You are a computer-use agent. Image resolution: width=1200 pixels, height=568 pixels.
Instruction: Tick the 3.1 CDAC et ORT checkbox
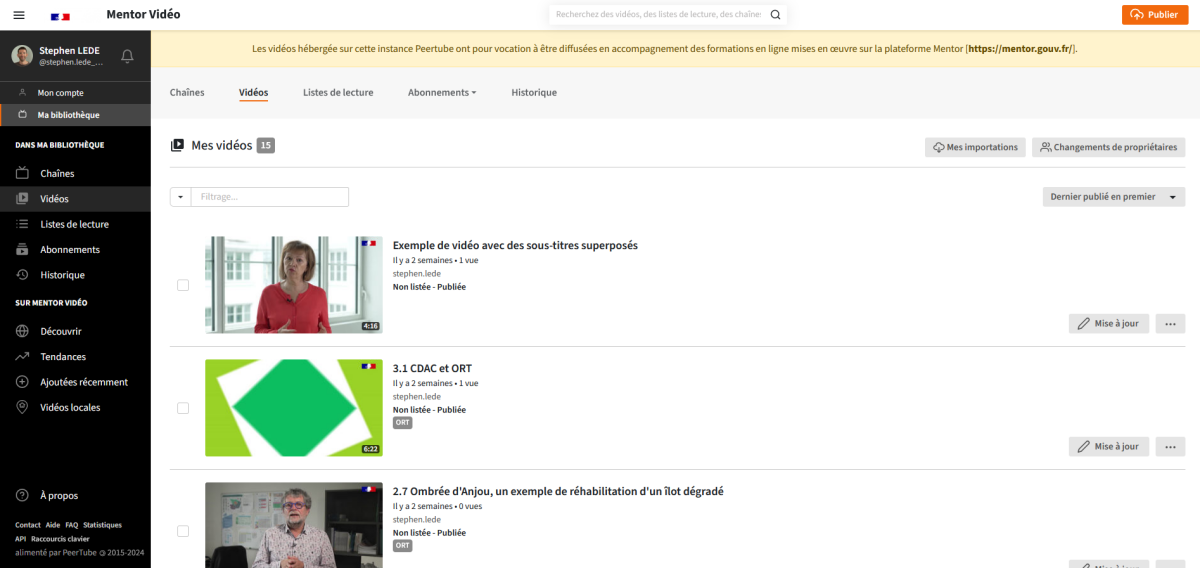(183, 408)
